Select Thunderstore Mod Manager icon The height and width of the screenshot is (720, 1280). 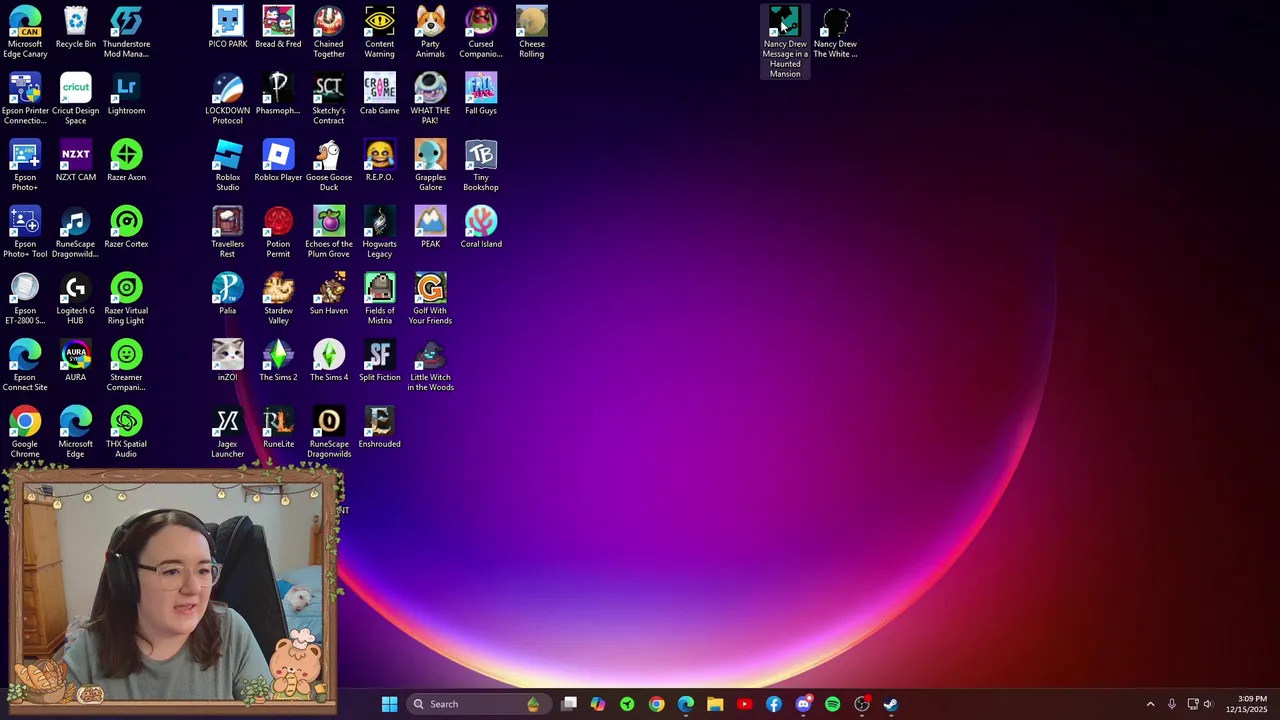(x=126, y=32)
